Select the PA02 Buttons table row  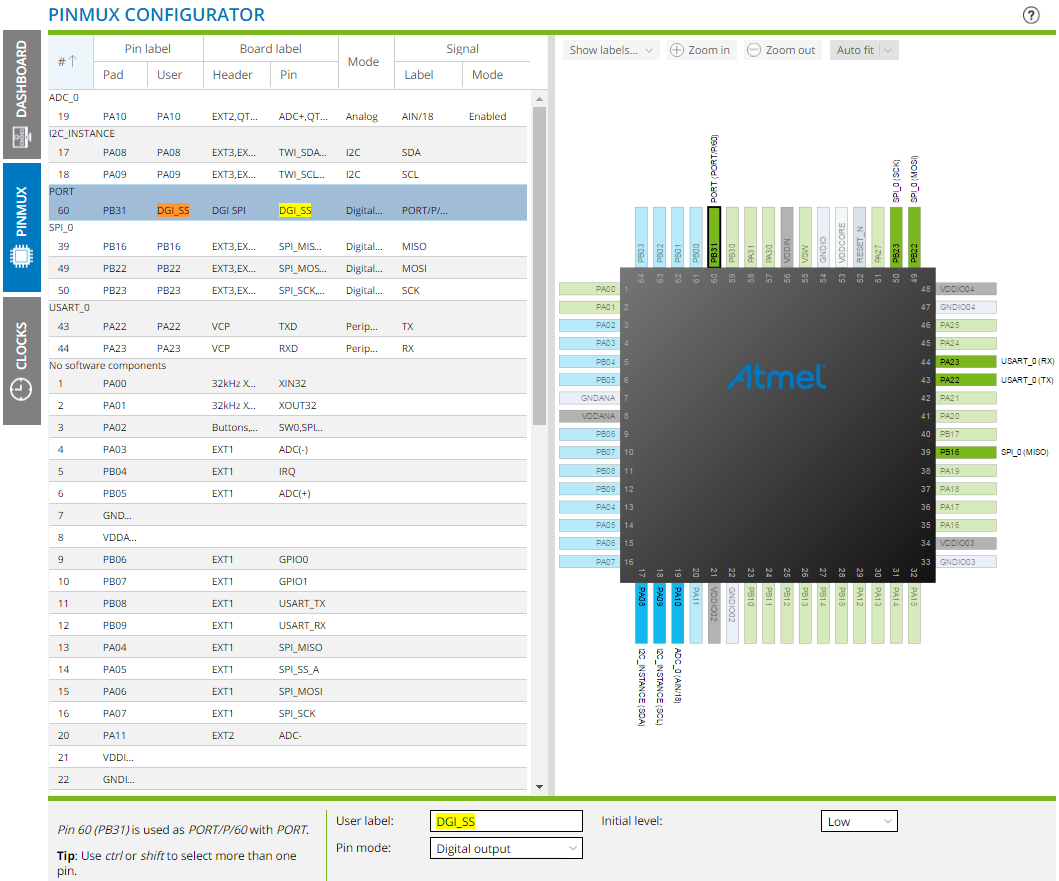coord(288,427)
